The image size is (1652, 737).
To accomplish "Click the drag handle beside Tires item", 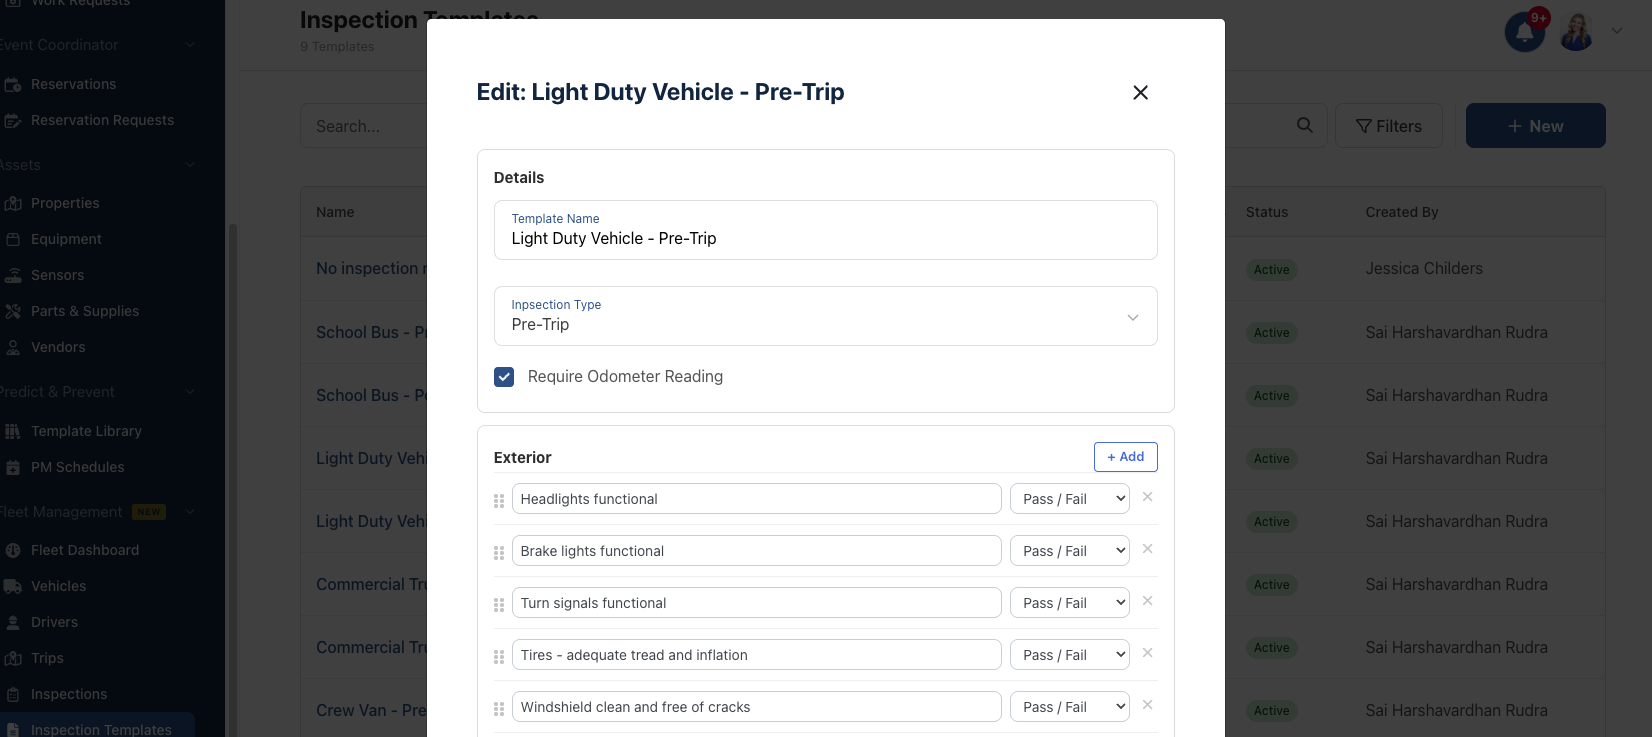I will 499,657.
